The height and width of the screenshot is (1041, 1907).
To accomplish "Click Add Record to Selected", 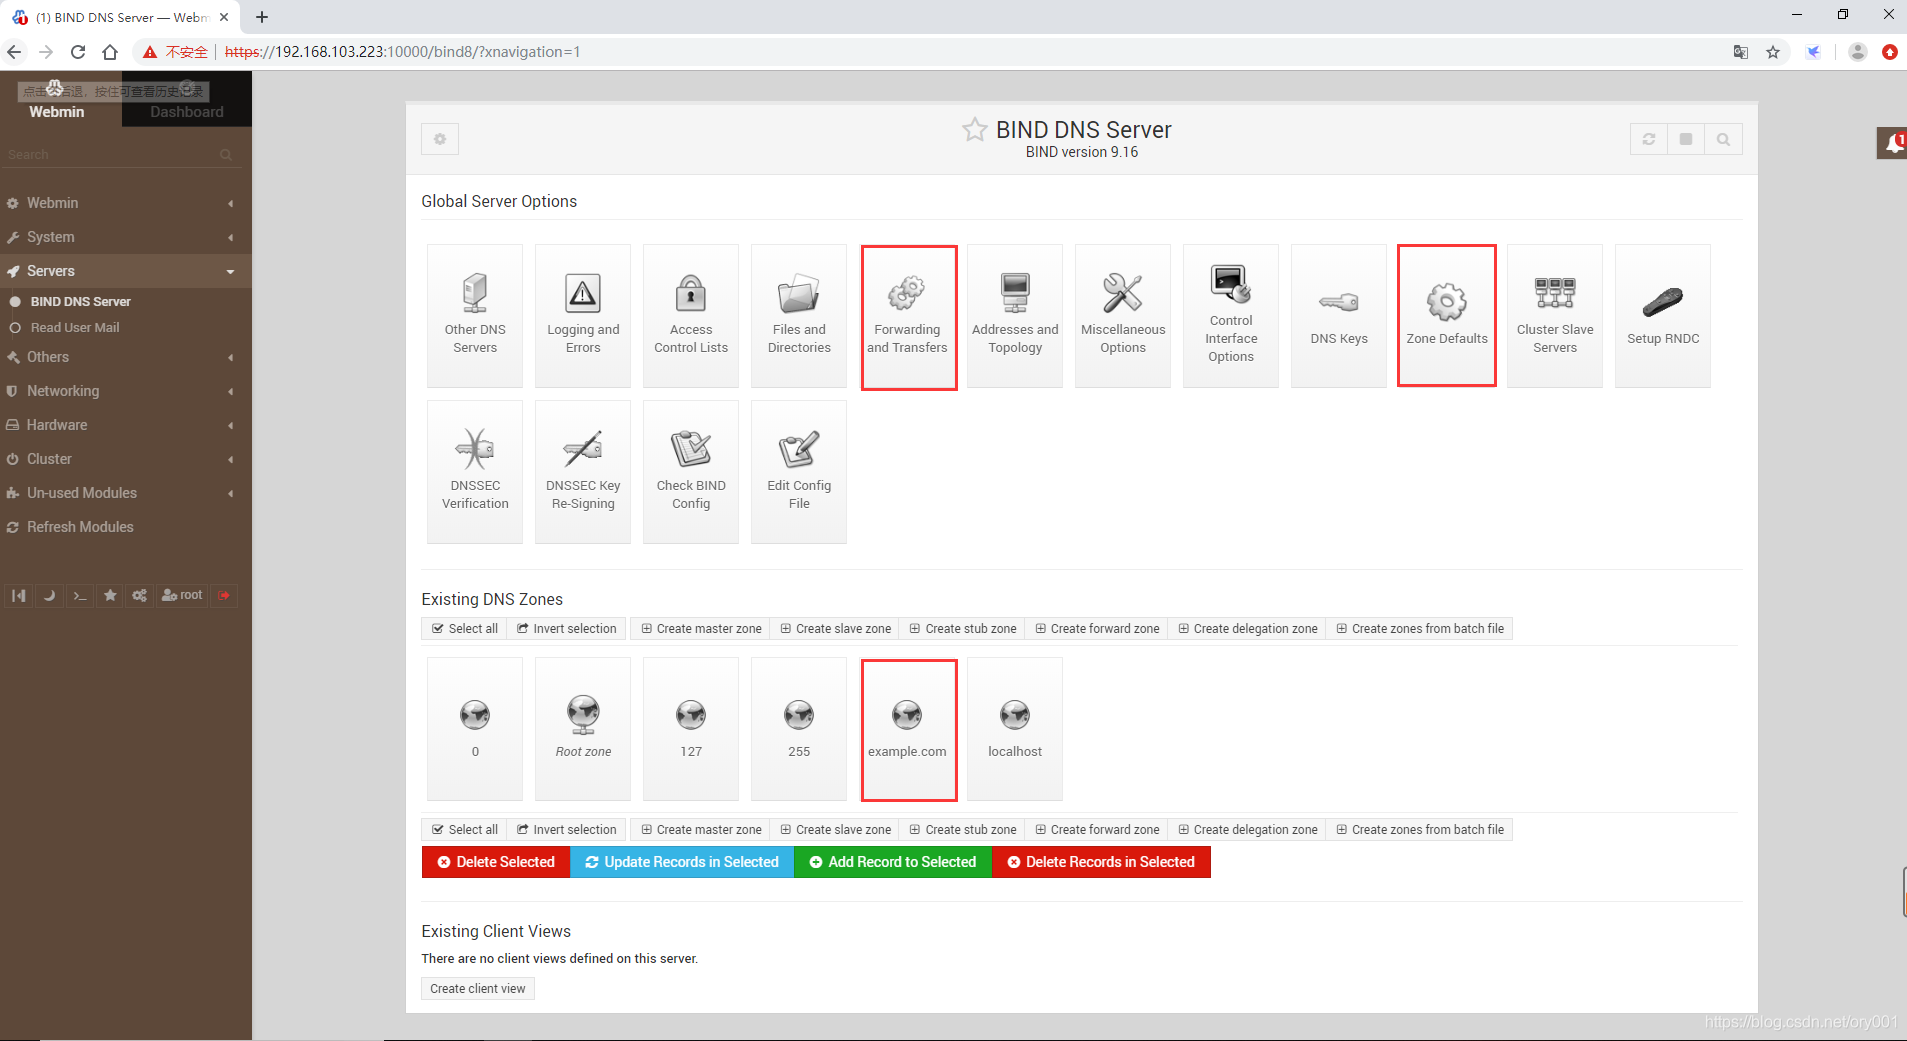I will coord(893,862).
